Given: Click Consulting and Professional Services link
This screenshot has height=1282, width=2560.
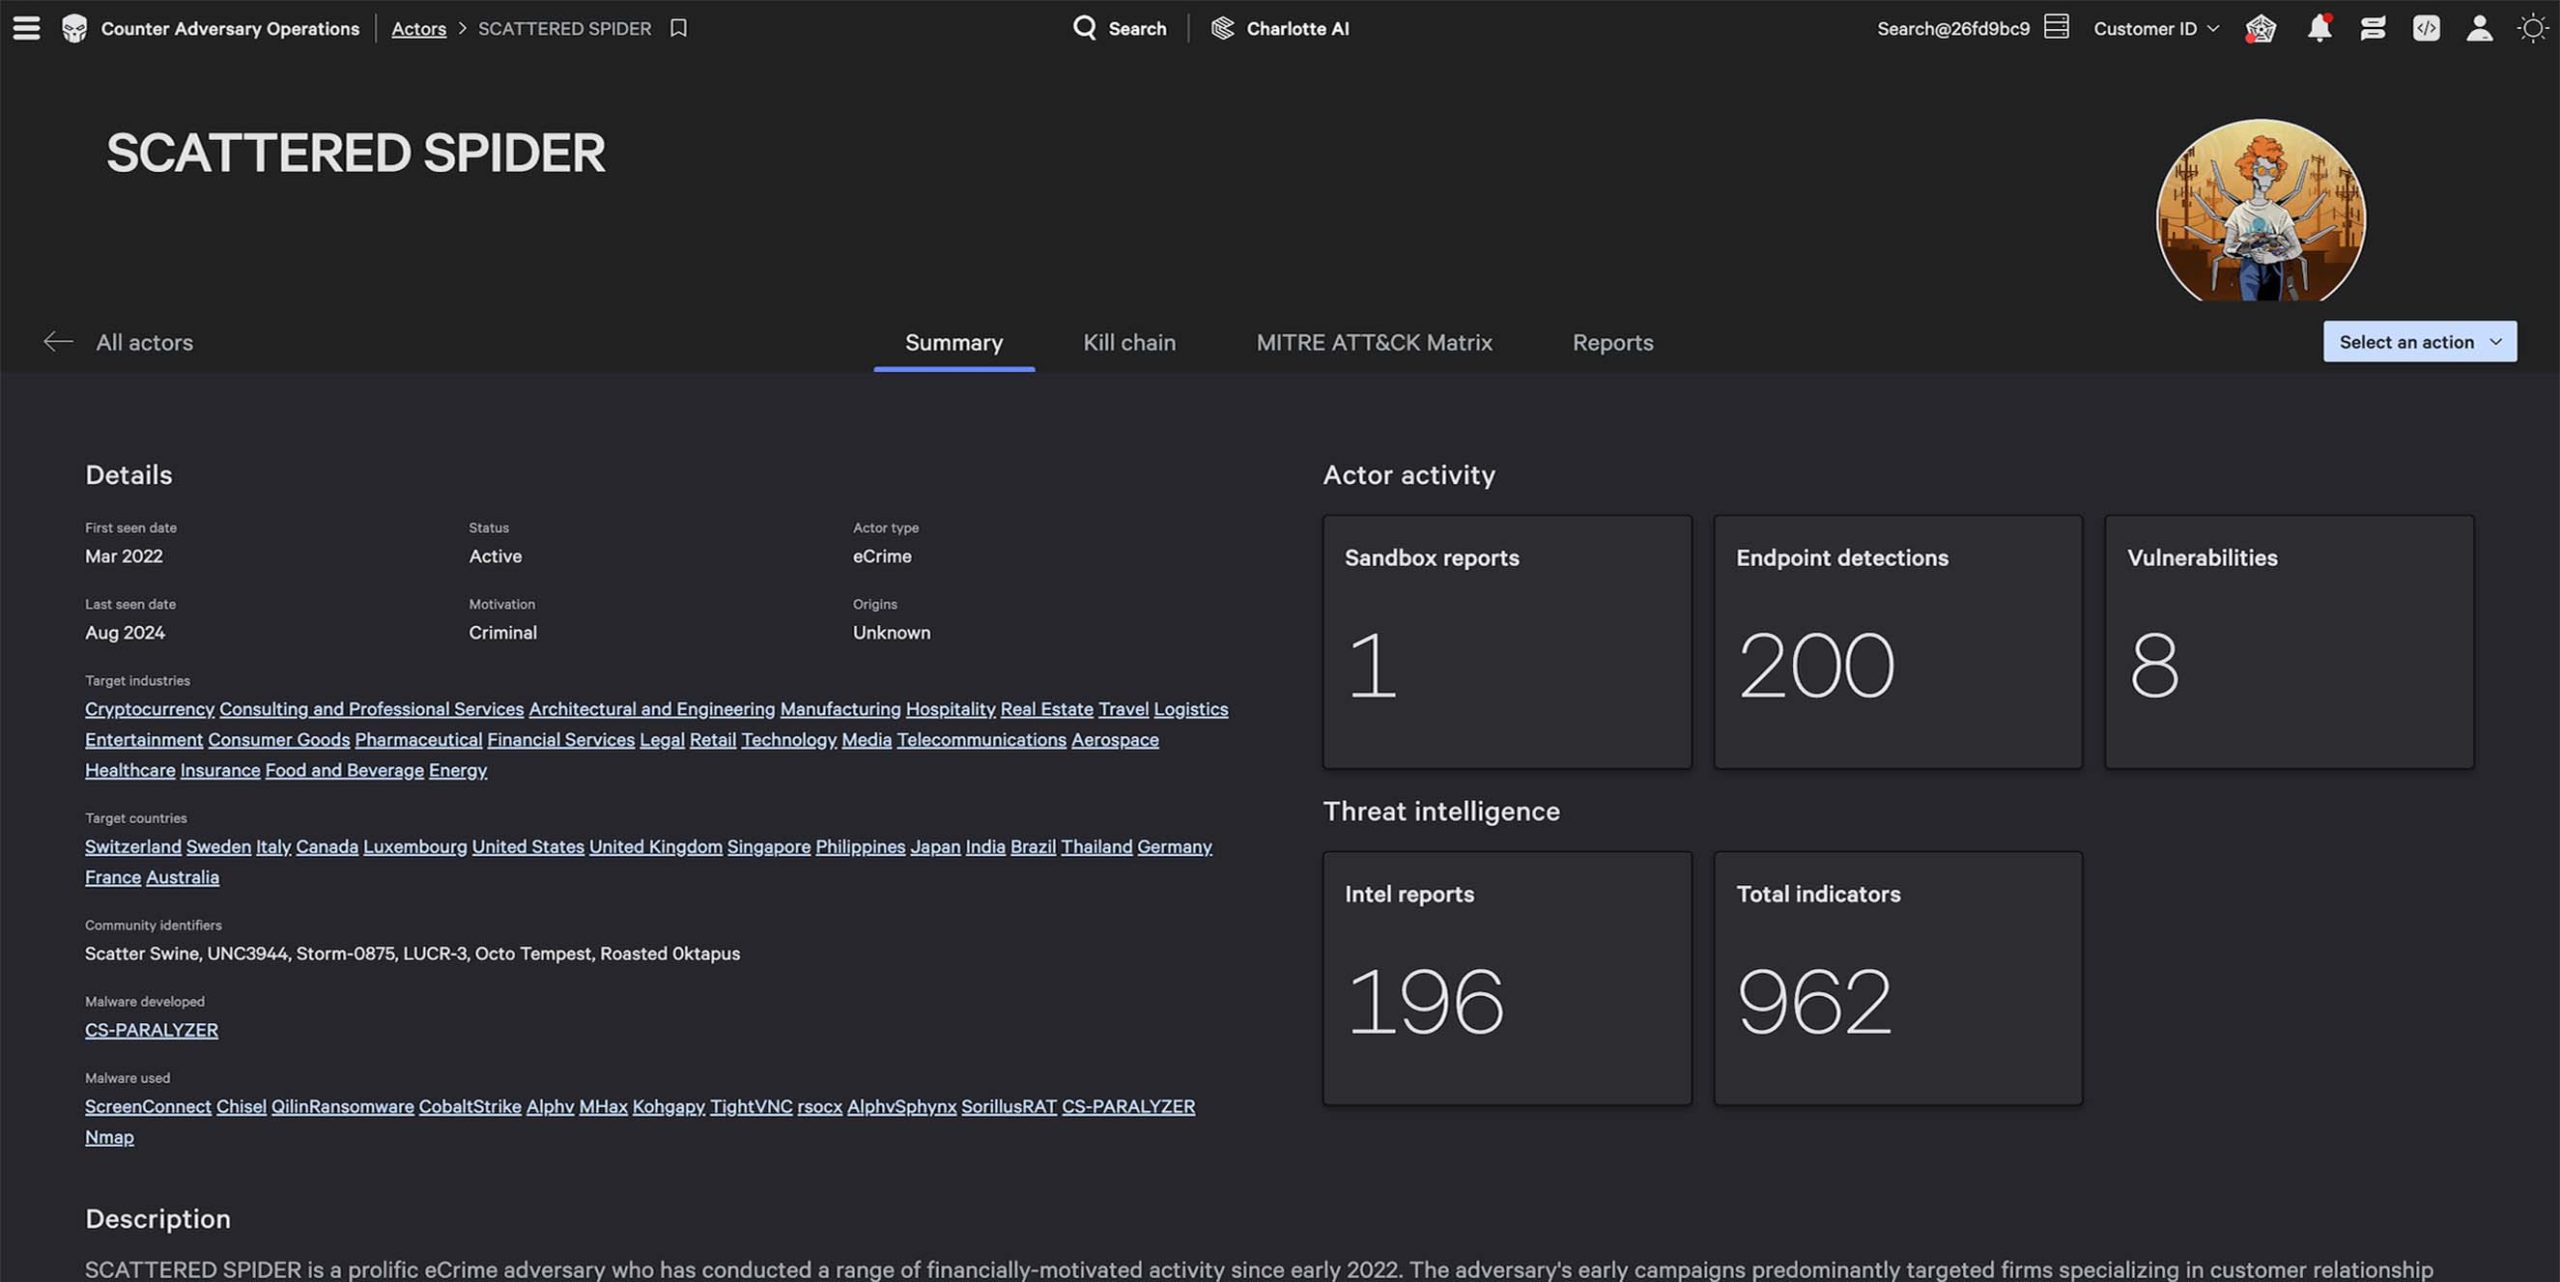Looking at the screenshot, I should 371,709.
